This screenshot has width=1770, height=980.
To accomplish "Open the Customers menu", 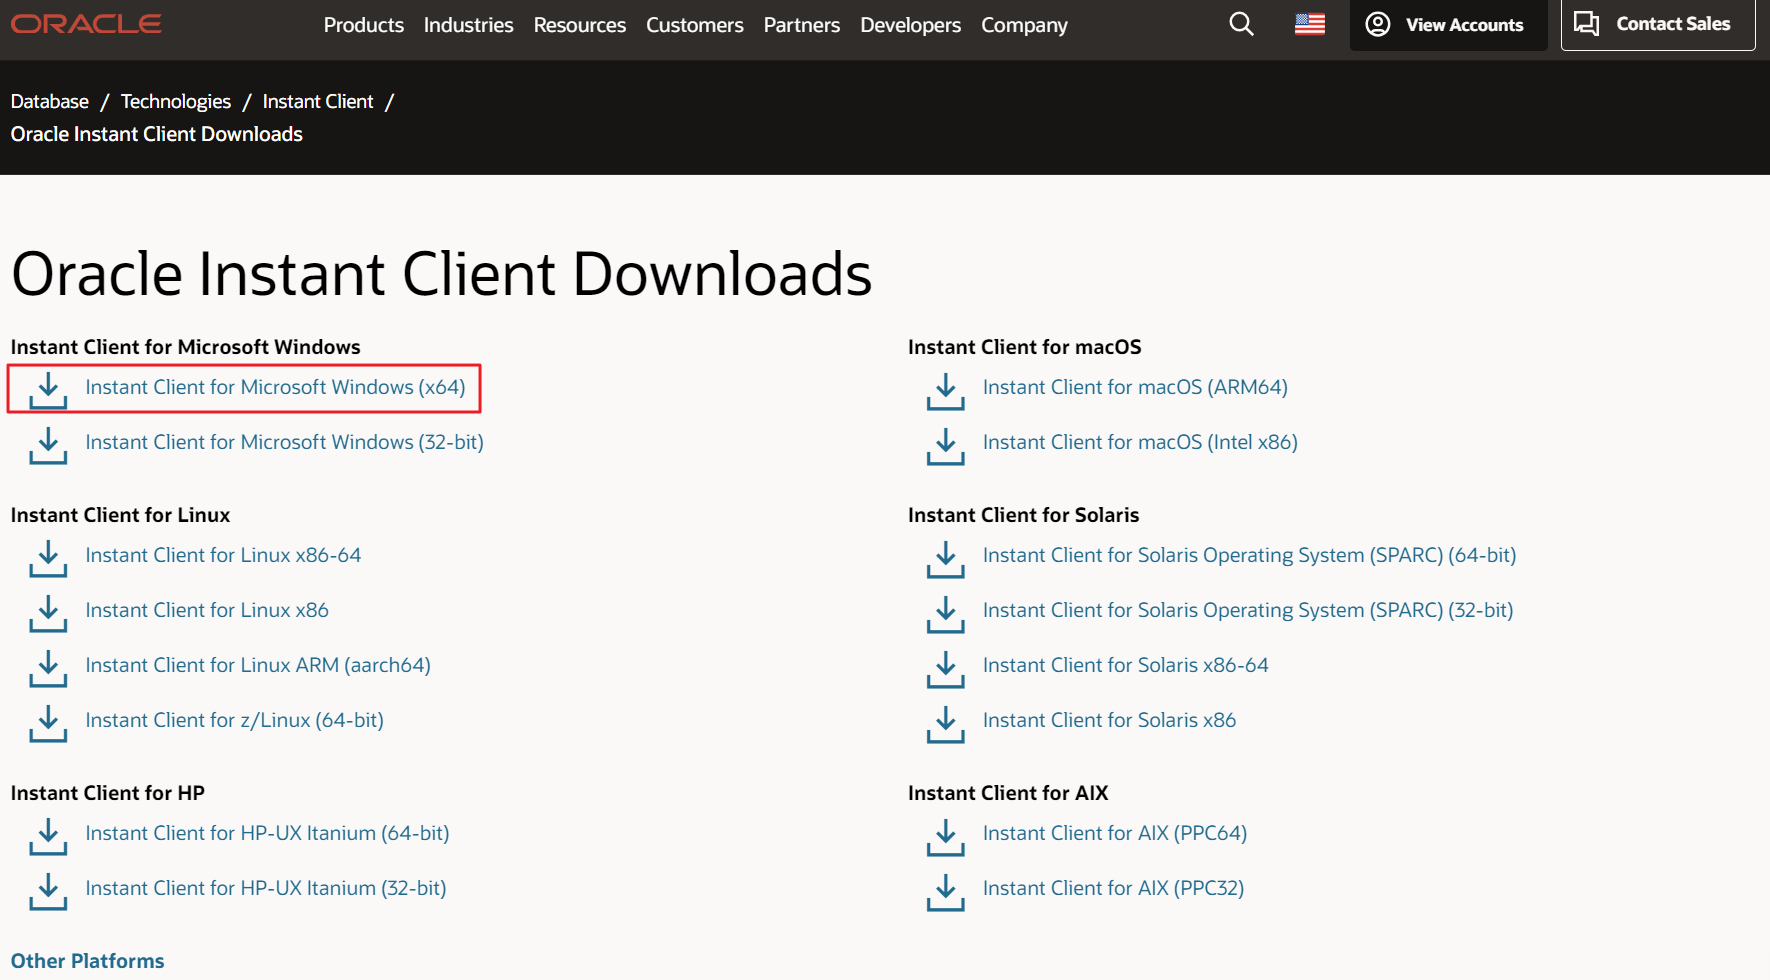I will coord(695,25).
